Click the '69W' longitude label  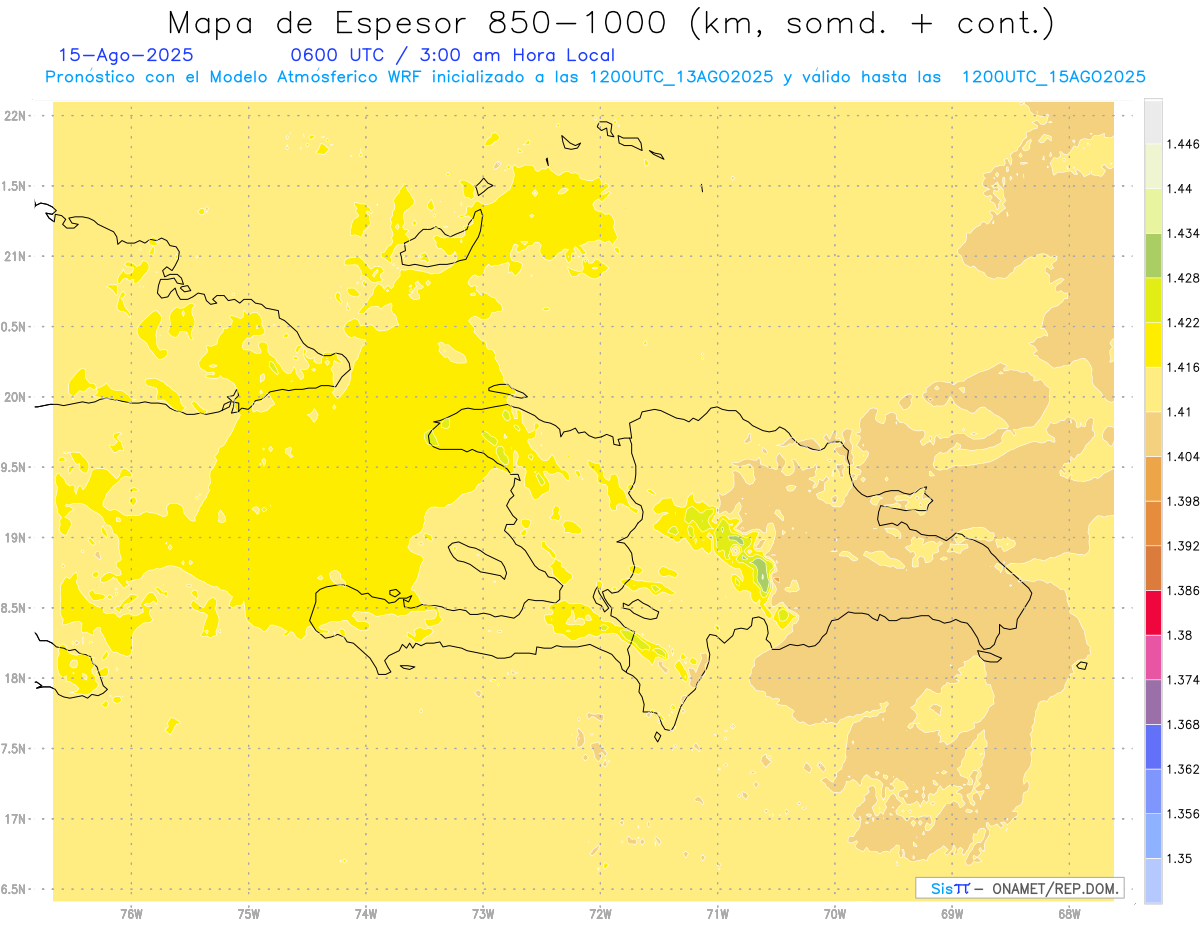[x=951, y=914]
